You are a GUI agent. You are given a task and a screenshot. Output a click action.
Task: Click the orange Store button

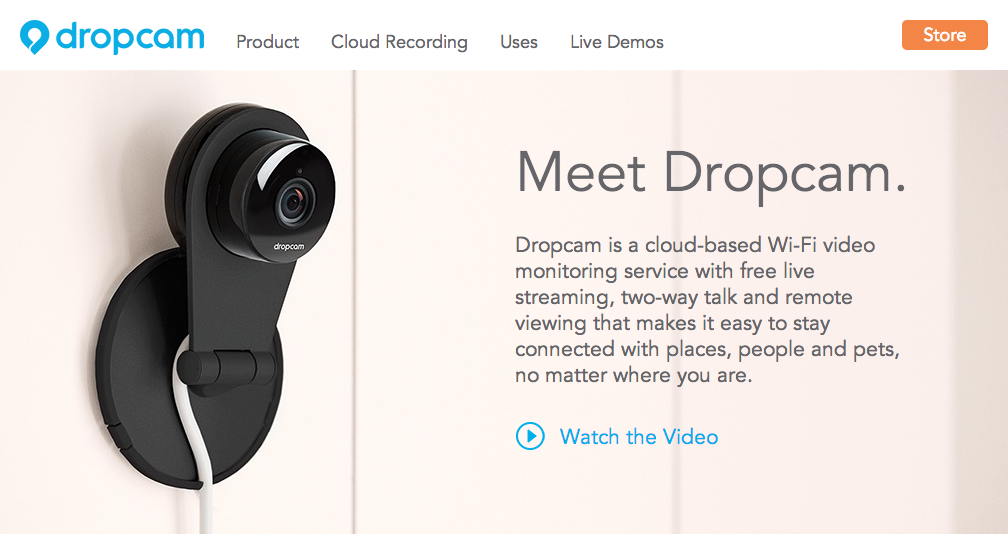point(944,35)
